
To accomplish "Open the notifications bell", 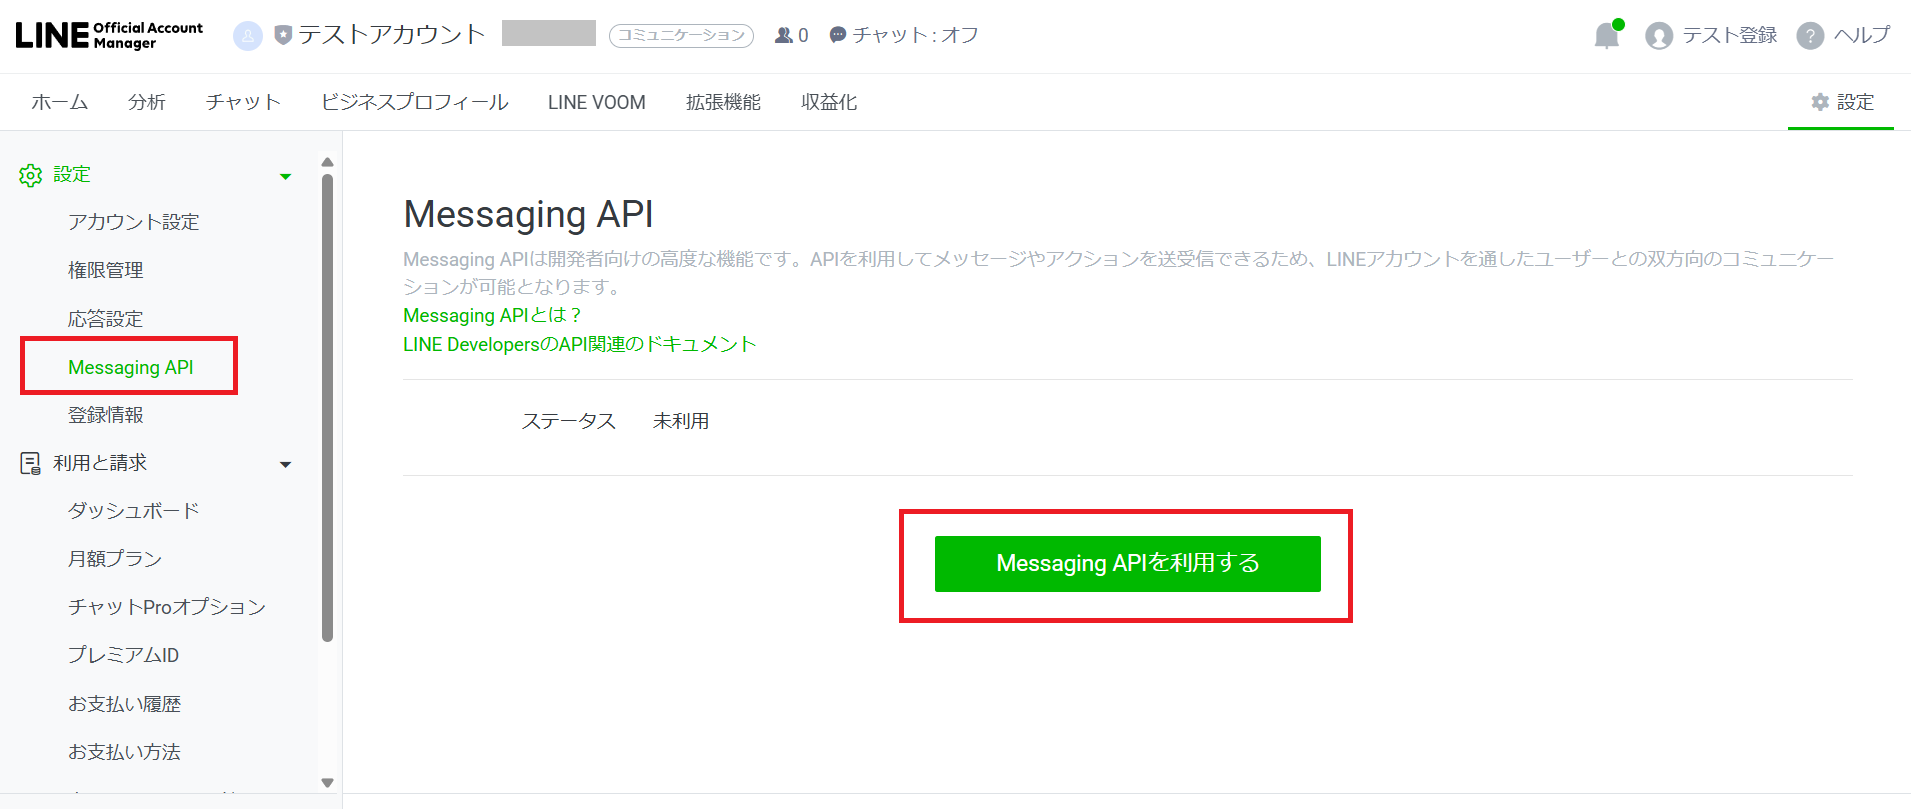I will pyautogui.click(x=1606, y=36).
